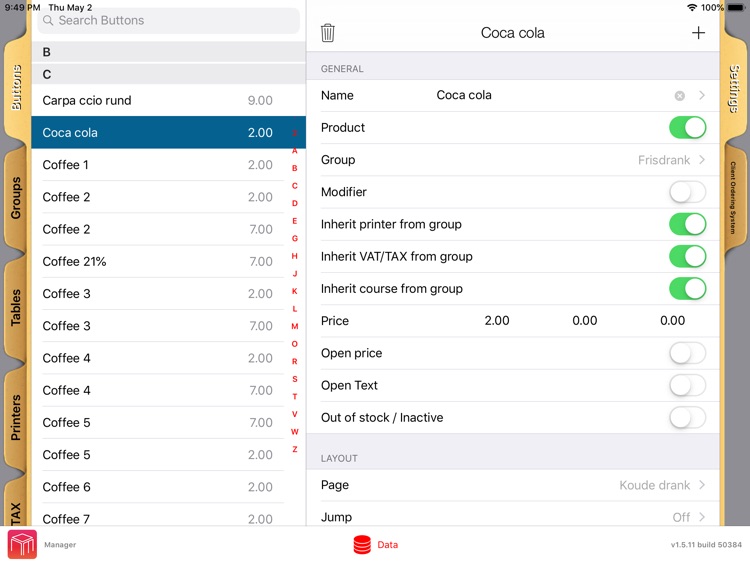Switch to the Groups side tab

click(16, 198)
